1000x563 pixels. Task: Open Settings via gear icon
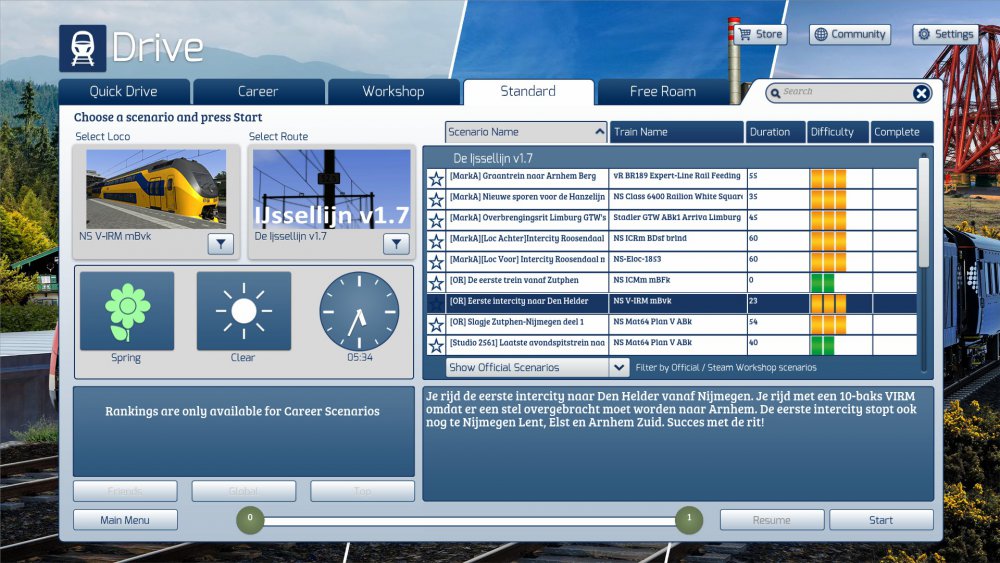[924, 34]
